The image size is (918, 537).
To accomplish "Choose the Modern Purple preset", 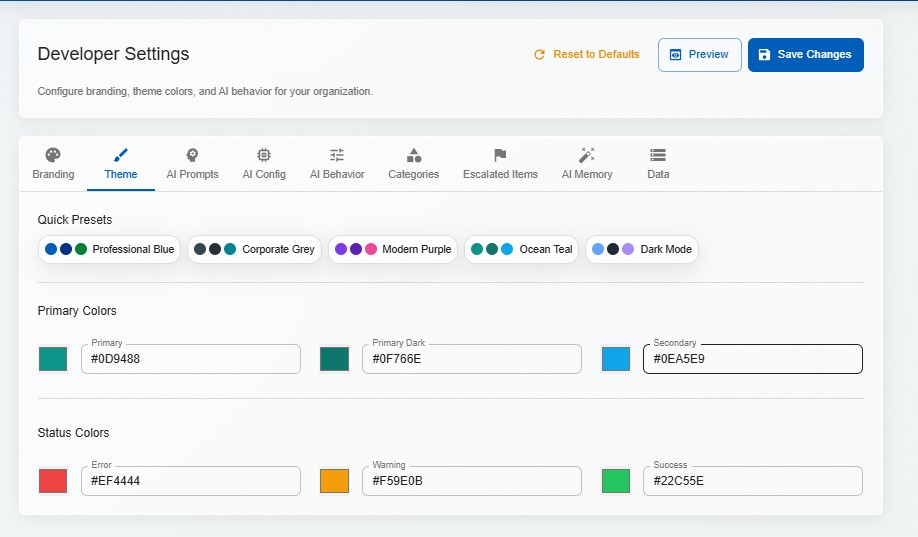I will [x=393, y=249].
